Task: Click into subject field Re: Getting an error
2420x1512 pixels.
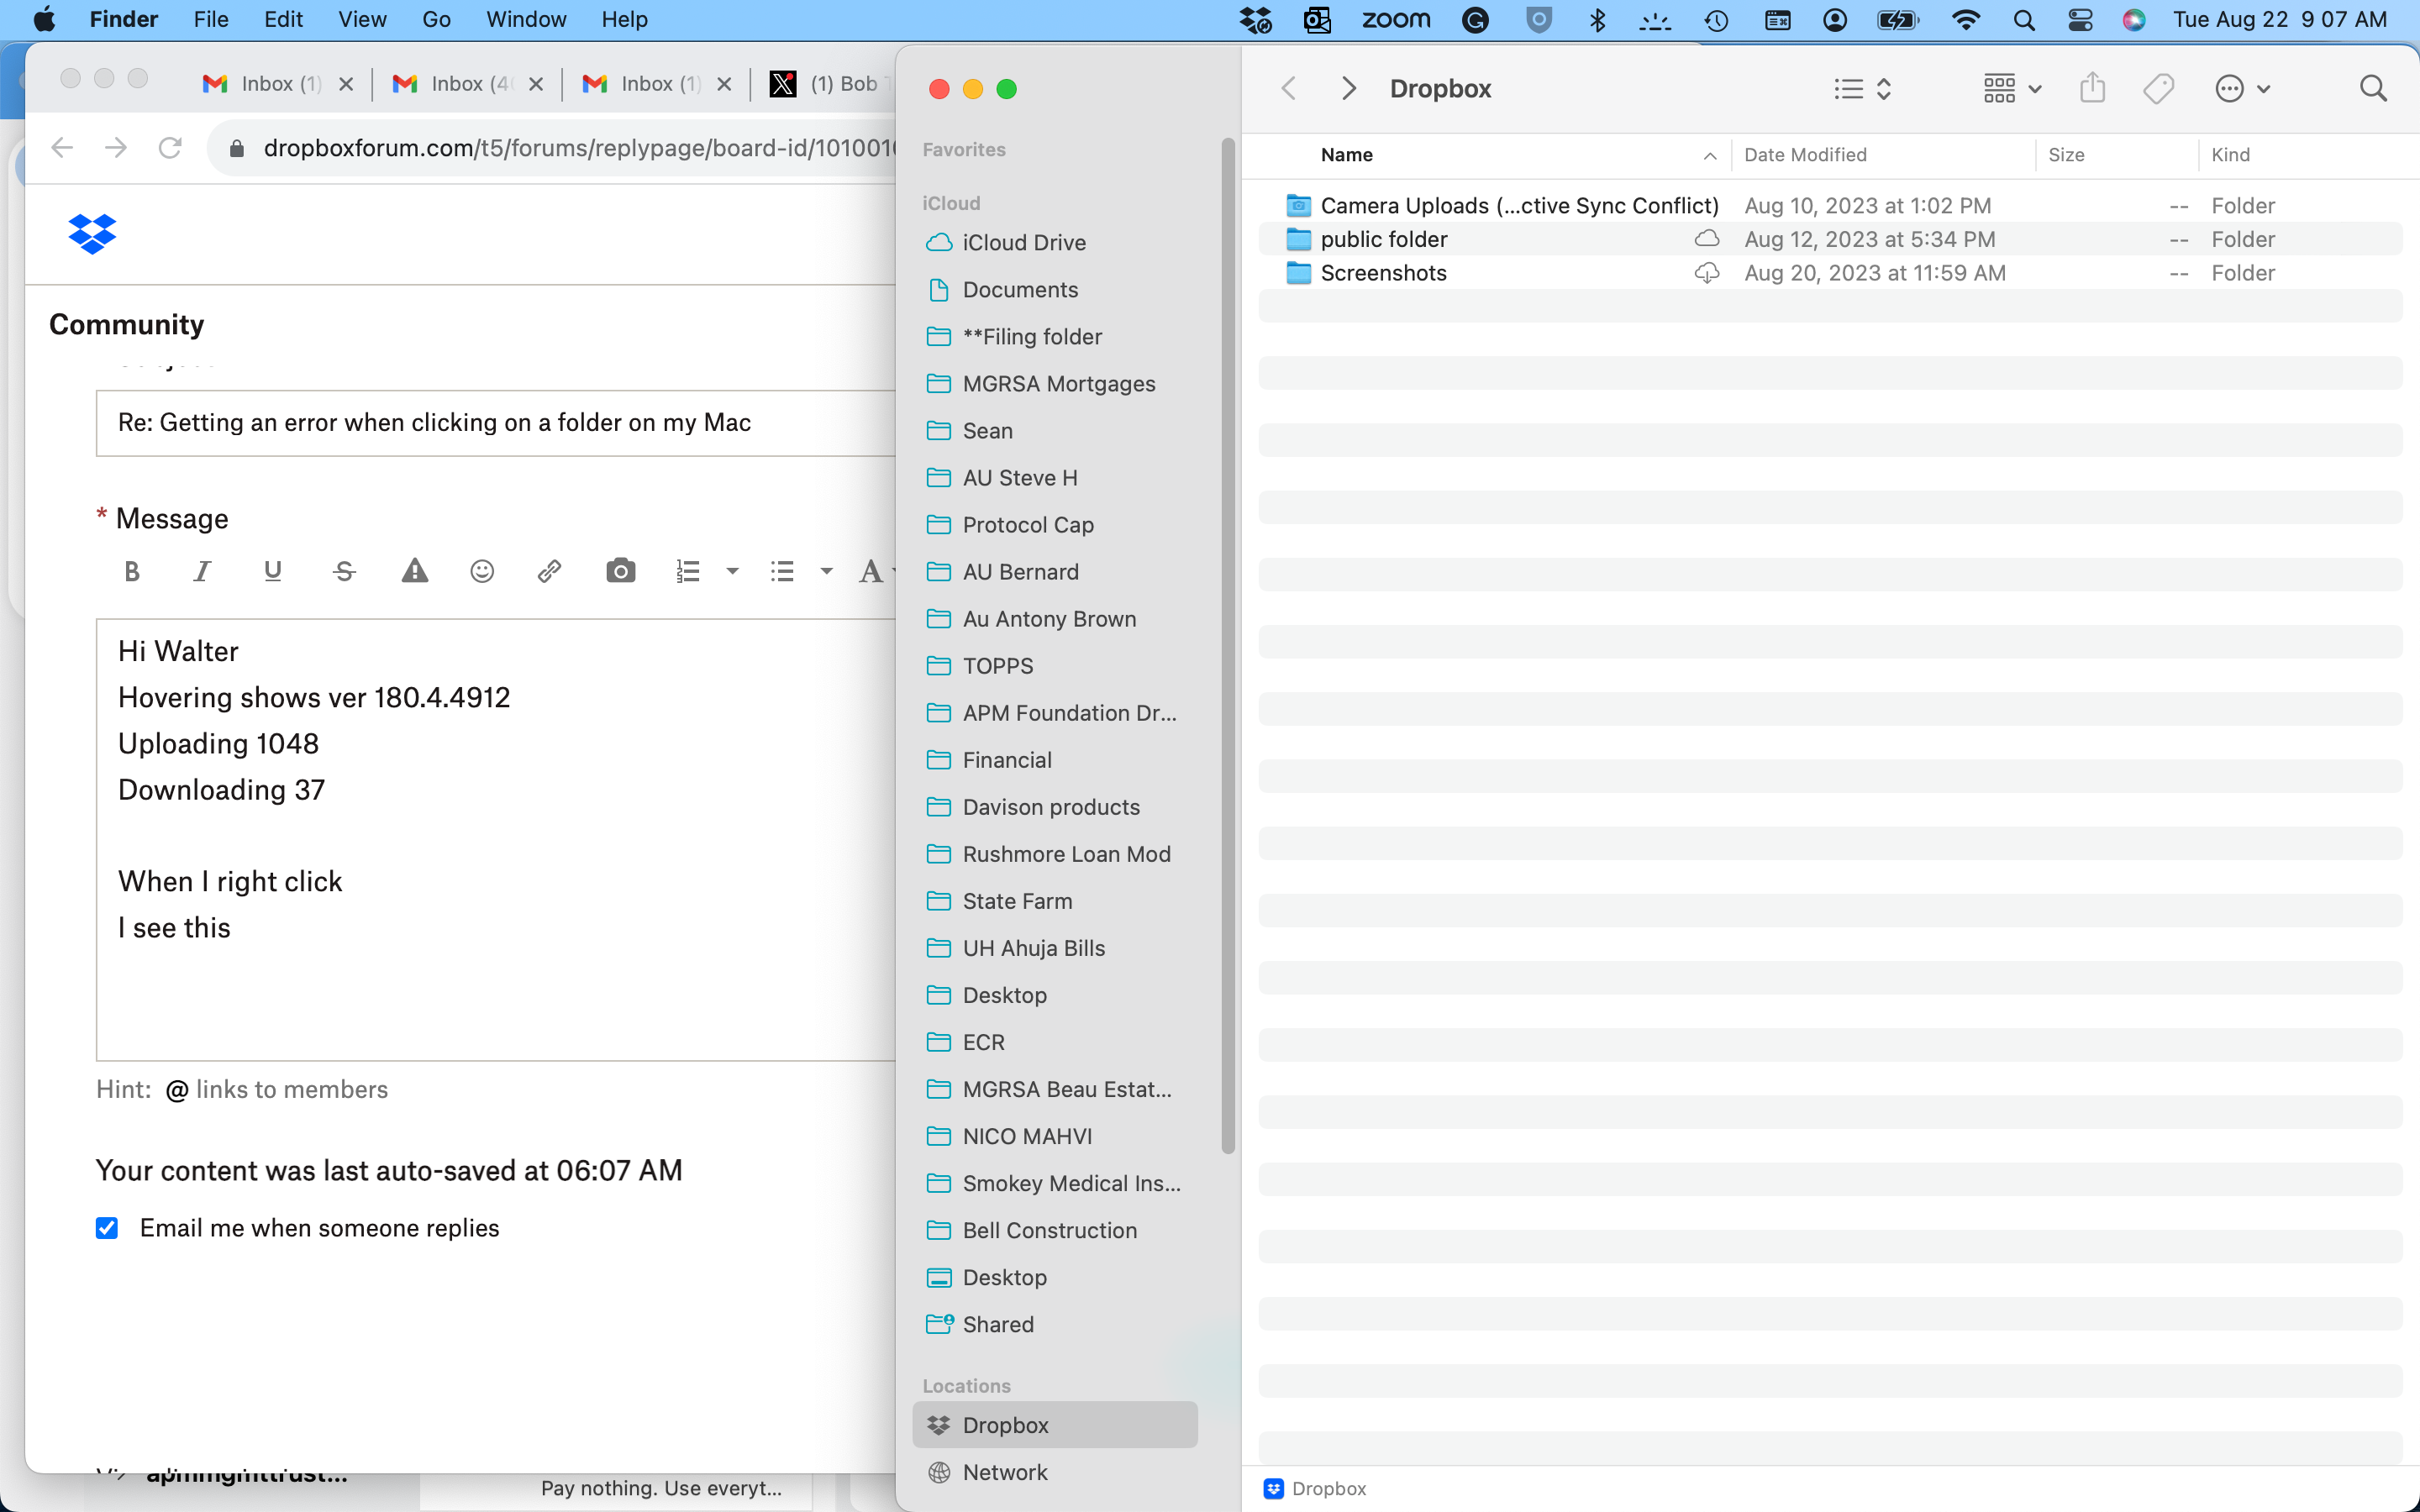Action: [496, 423]
